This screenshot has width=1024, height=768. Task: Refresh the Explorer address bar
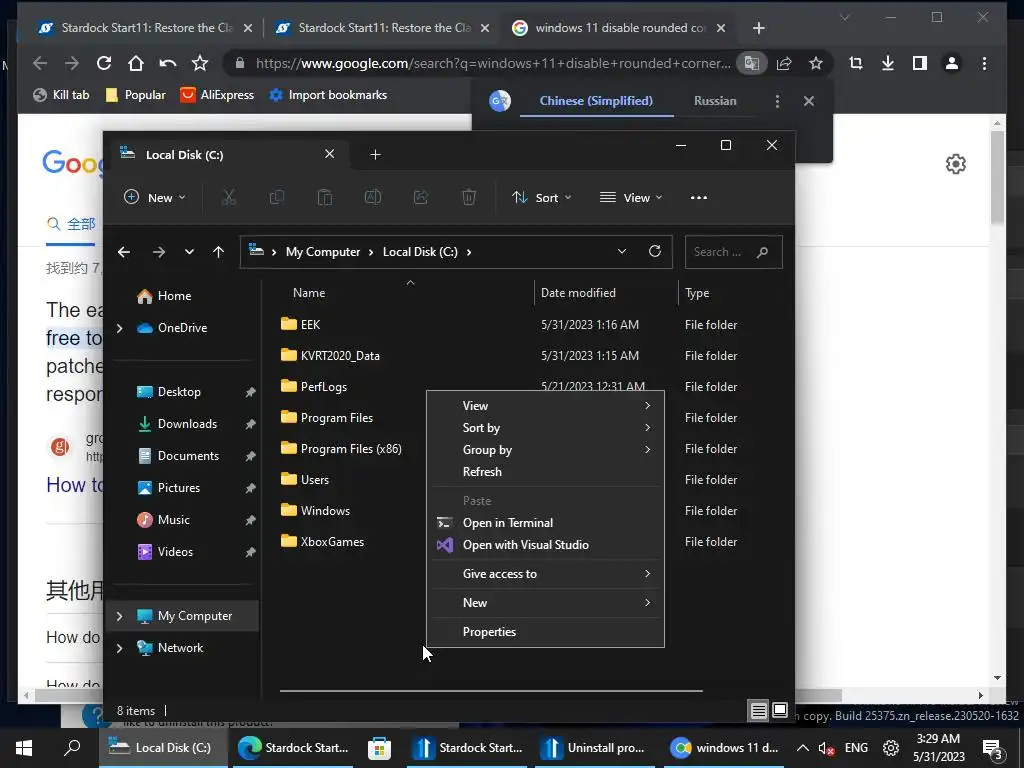pos(655,251)
